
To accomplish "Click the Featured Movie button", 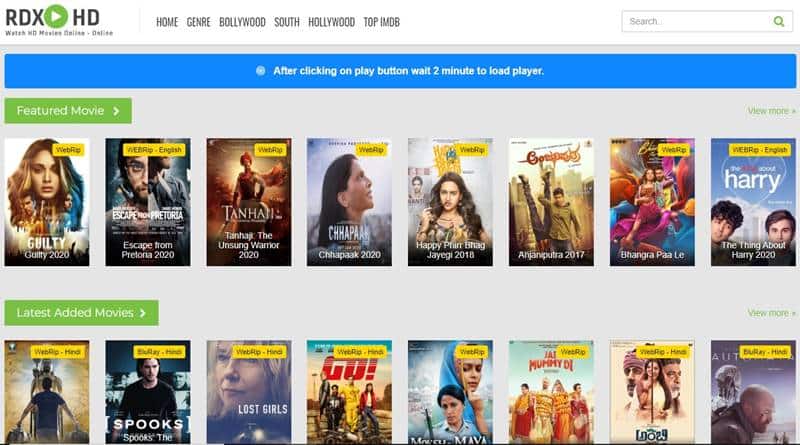I will 68,111.
